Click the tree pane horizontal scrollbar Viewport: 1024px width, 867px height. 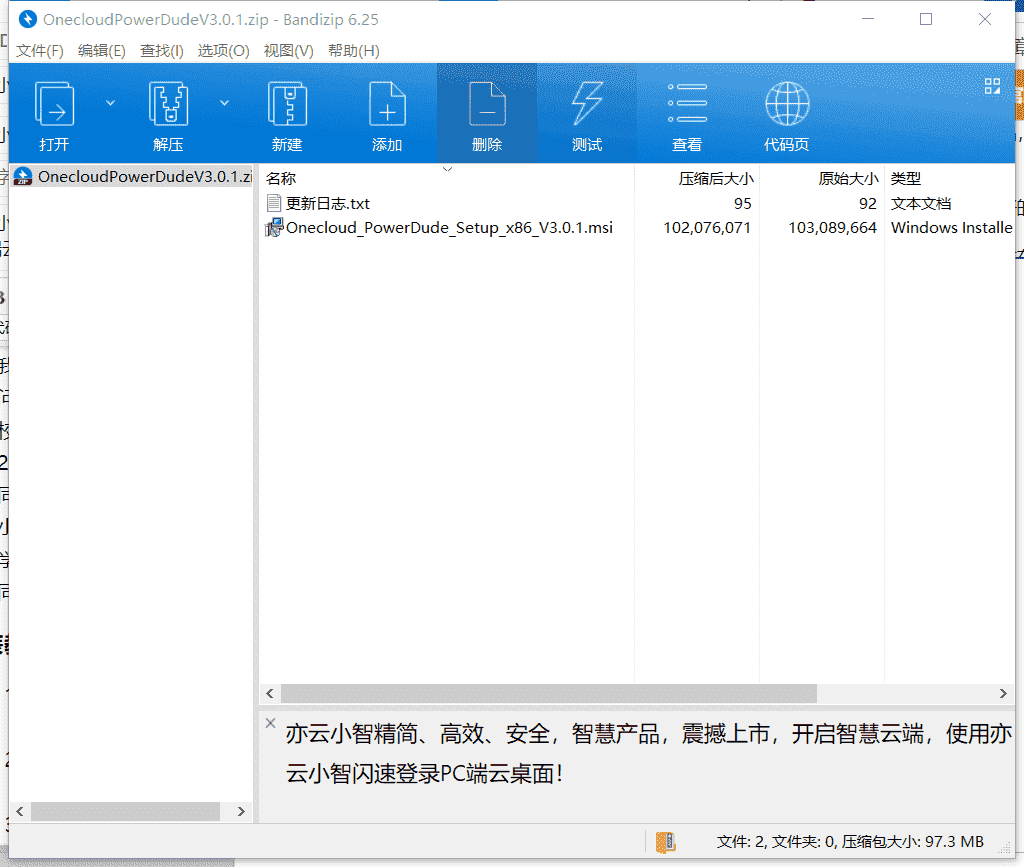(125, 812)
